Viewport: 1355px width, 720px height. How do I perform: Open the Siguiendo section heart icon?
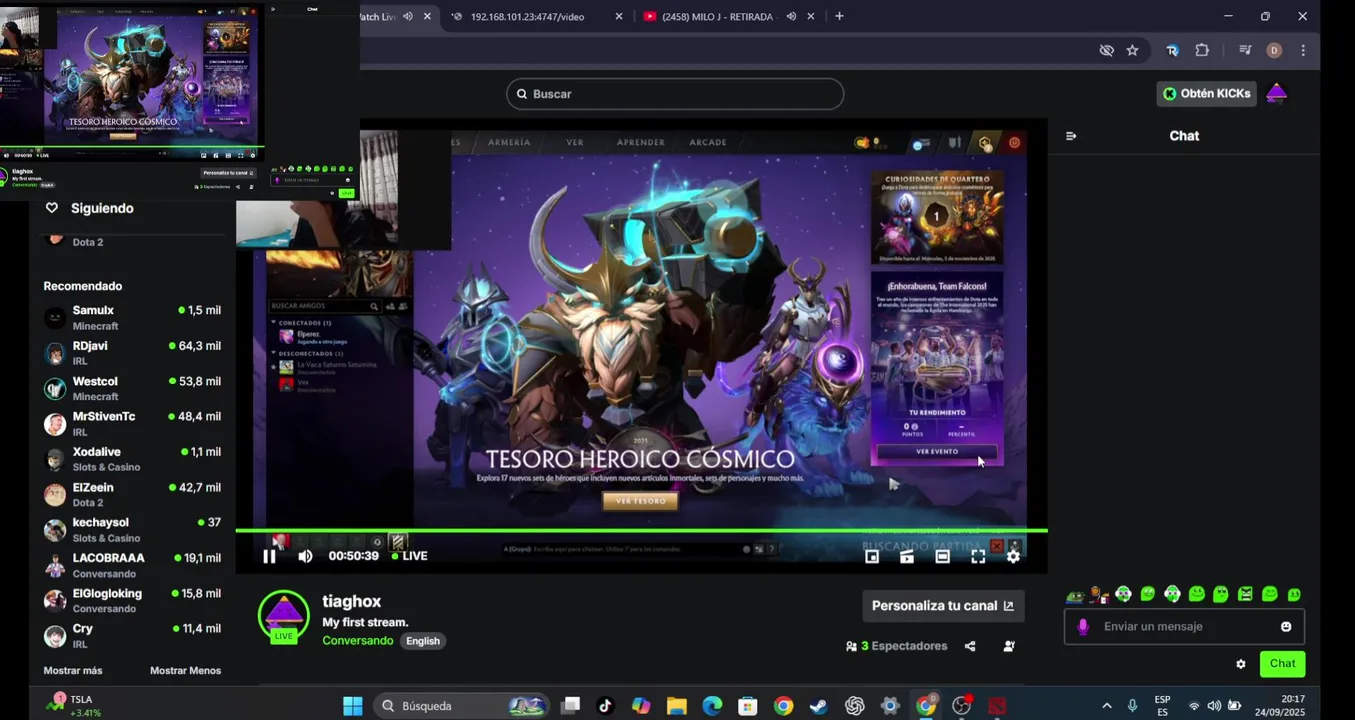tap(52, 208)
